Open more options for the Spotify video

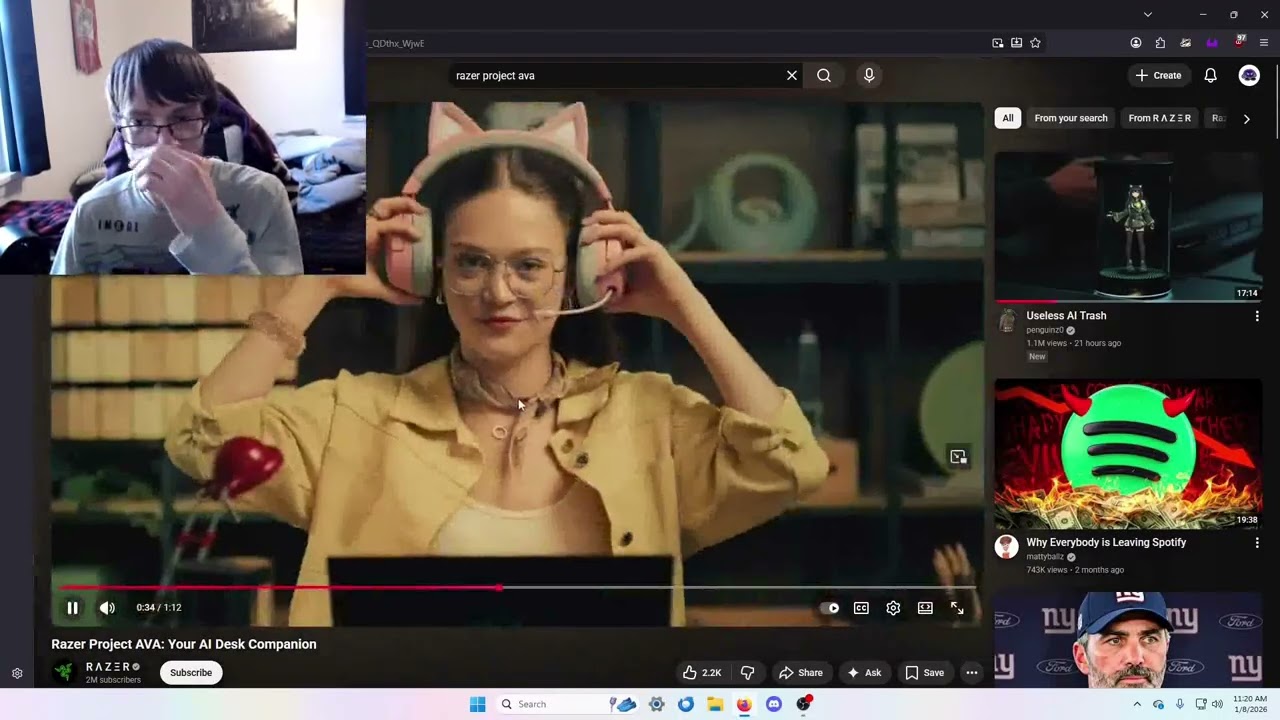coord(1257,543)
